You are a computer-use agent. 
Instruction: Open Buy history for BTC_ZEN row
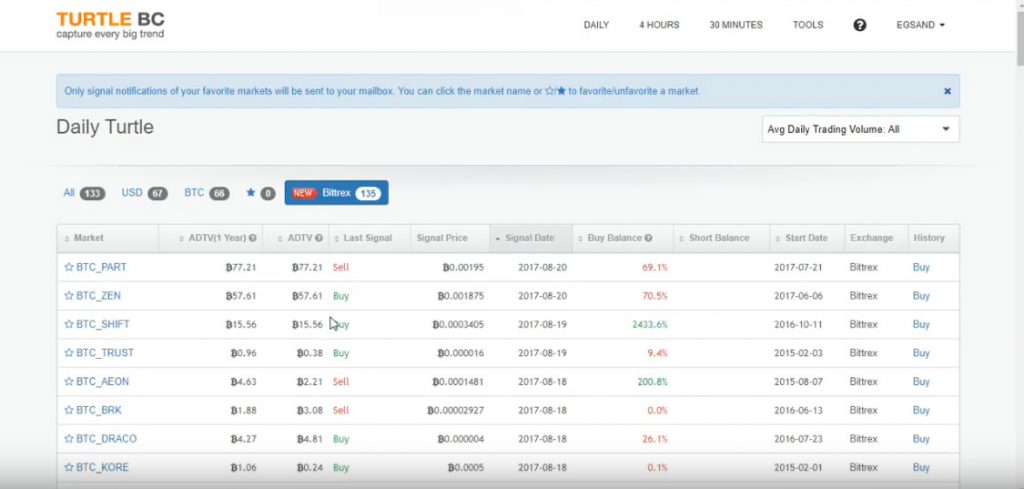click(921, 296)
